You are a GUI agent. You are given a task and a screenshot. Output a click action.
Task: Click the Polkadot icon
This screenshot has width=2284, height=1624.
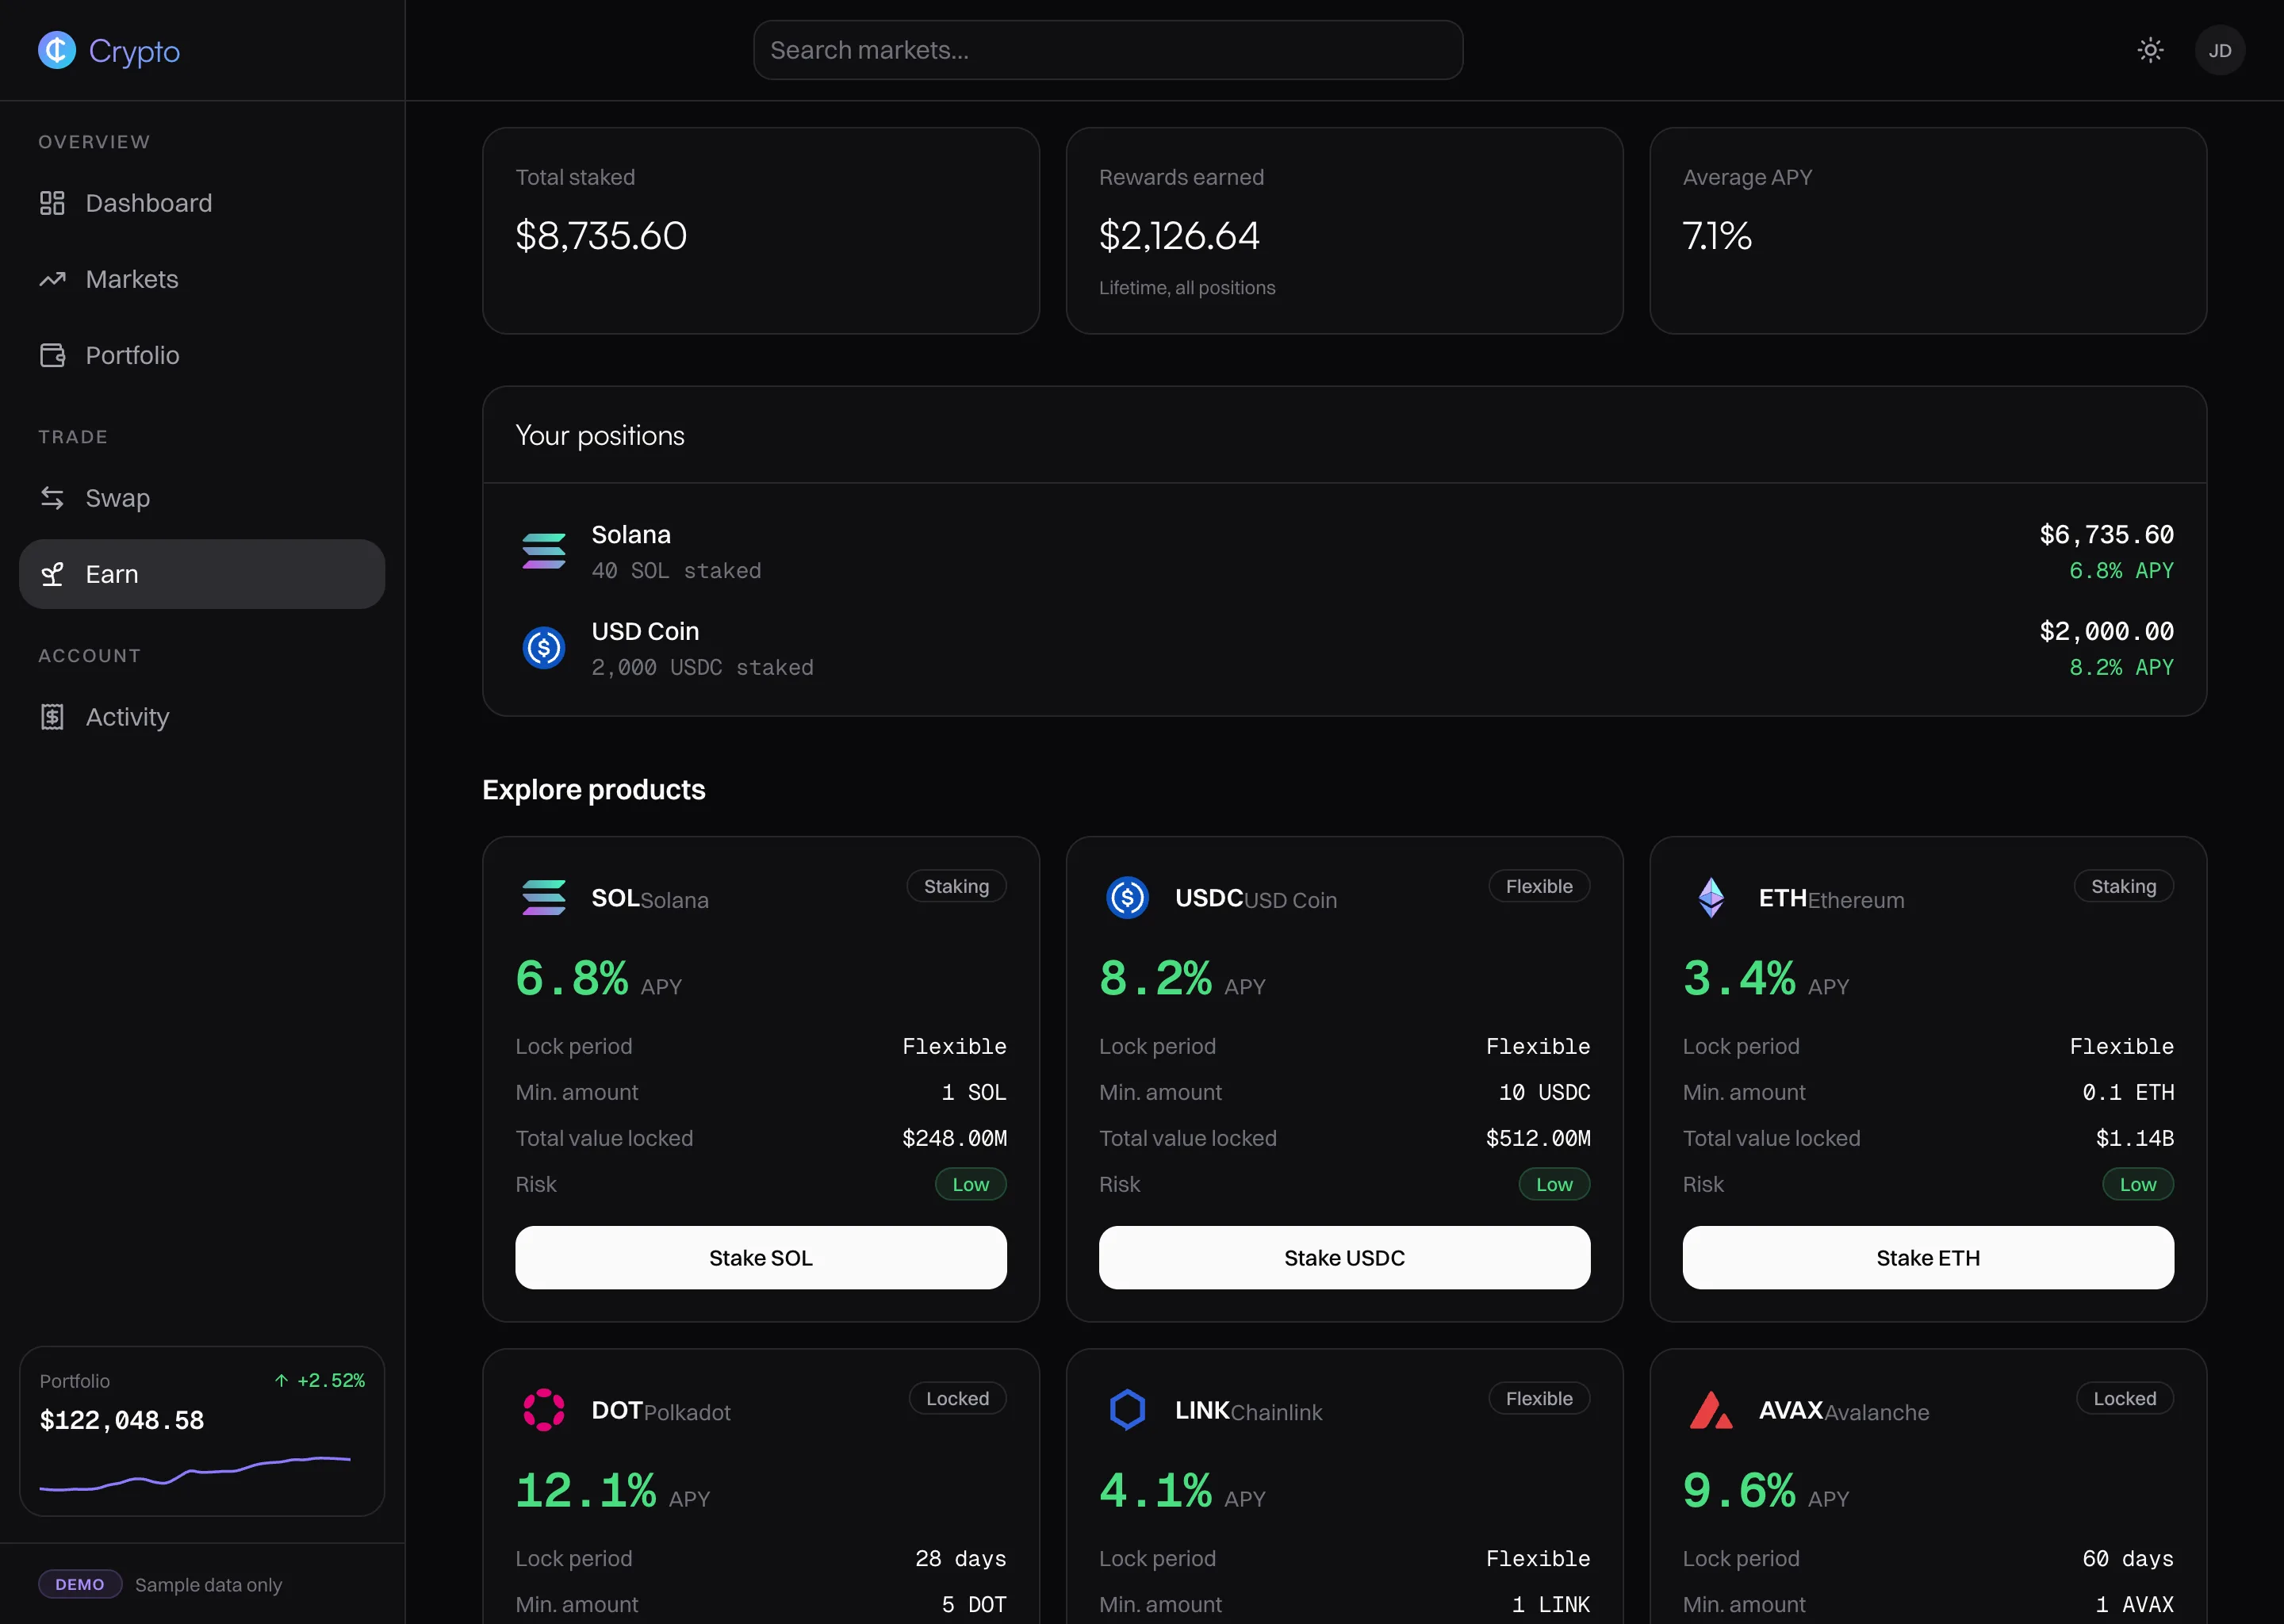click(x=544, y=1409)
